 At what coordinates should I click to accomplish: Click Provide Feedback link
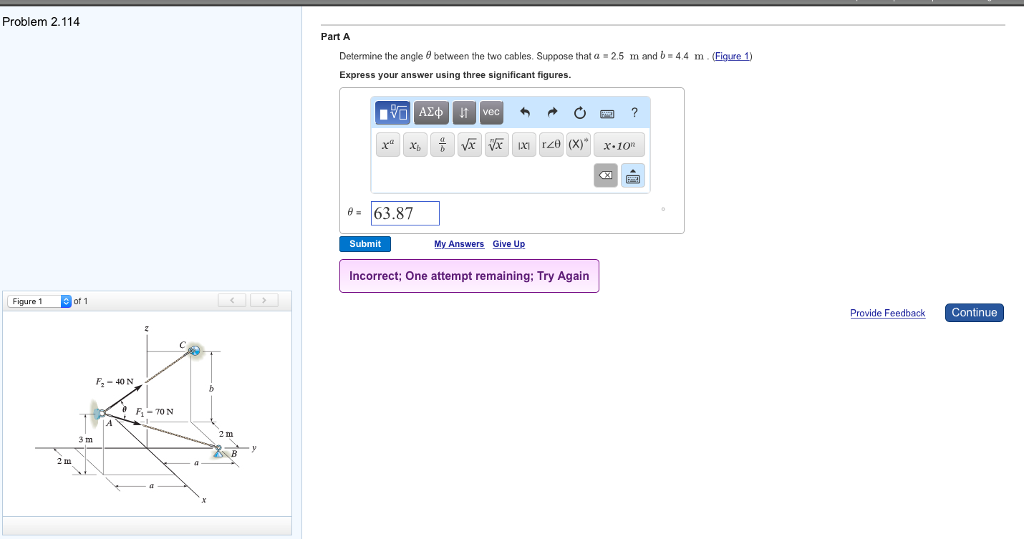click(888, 313)
